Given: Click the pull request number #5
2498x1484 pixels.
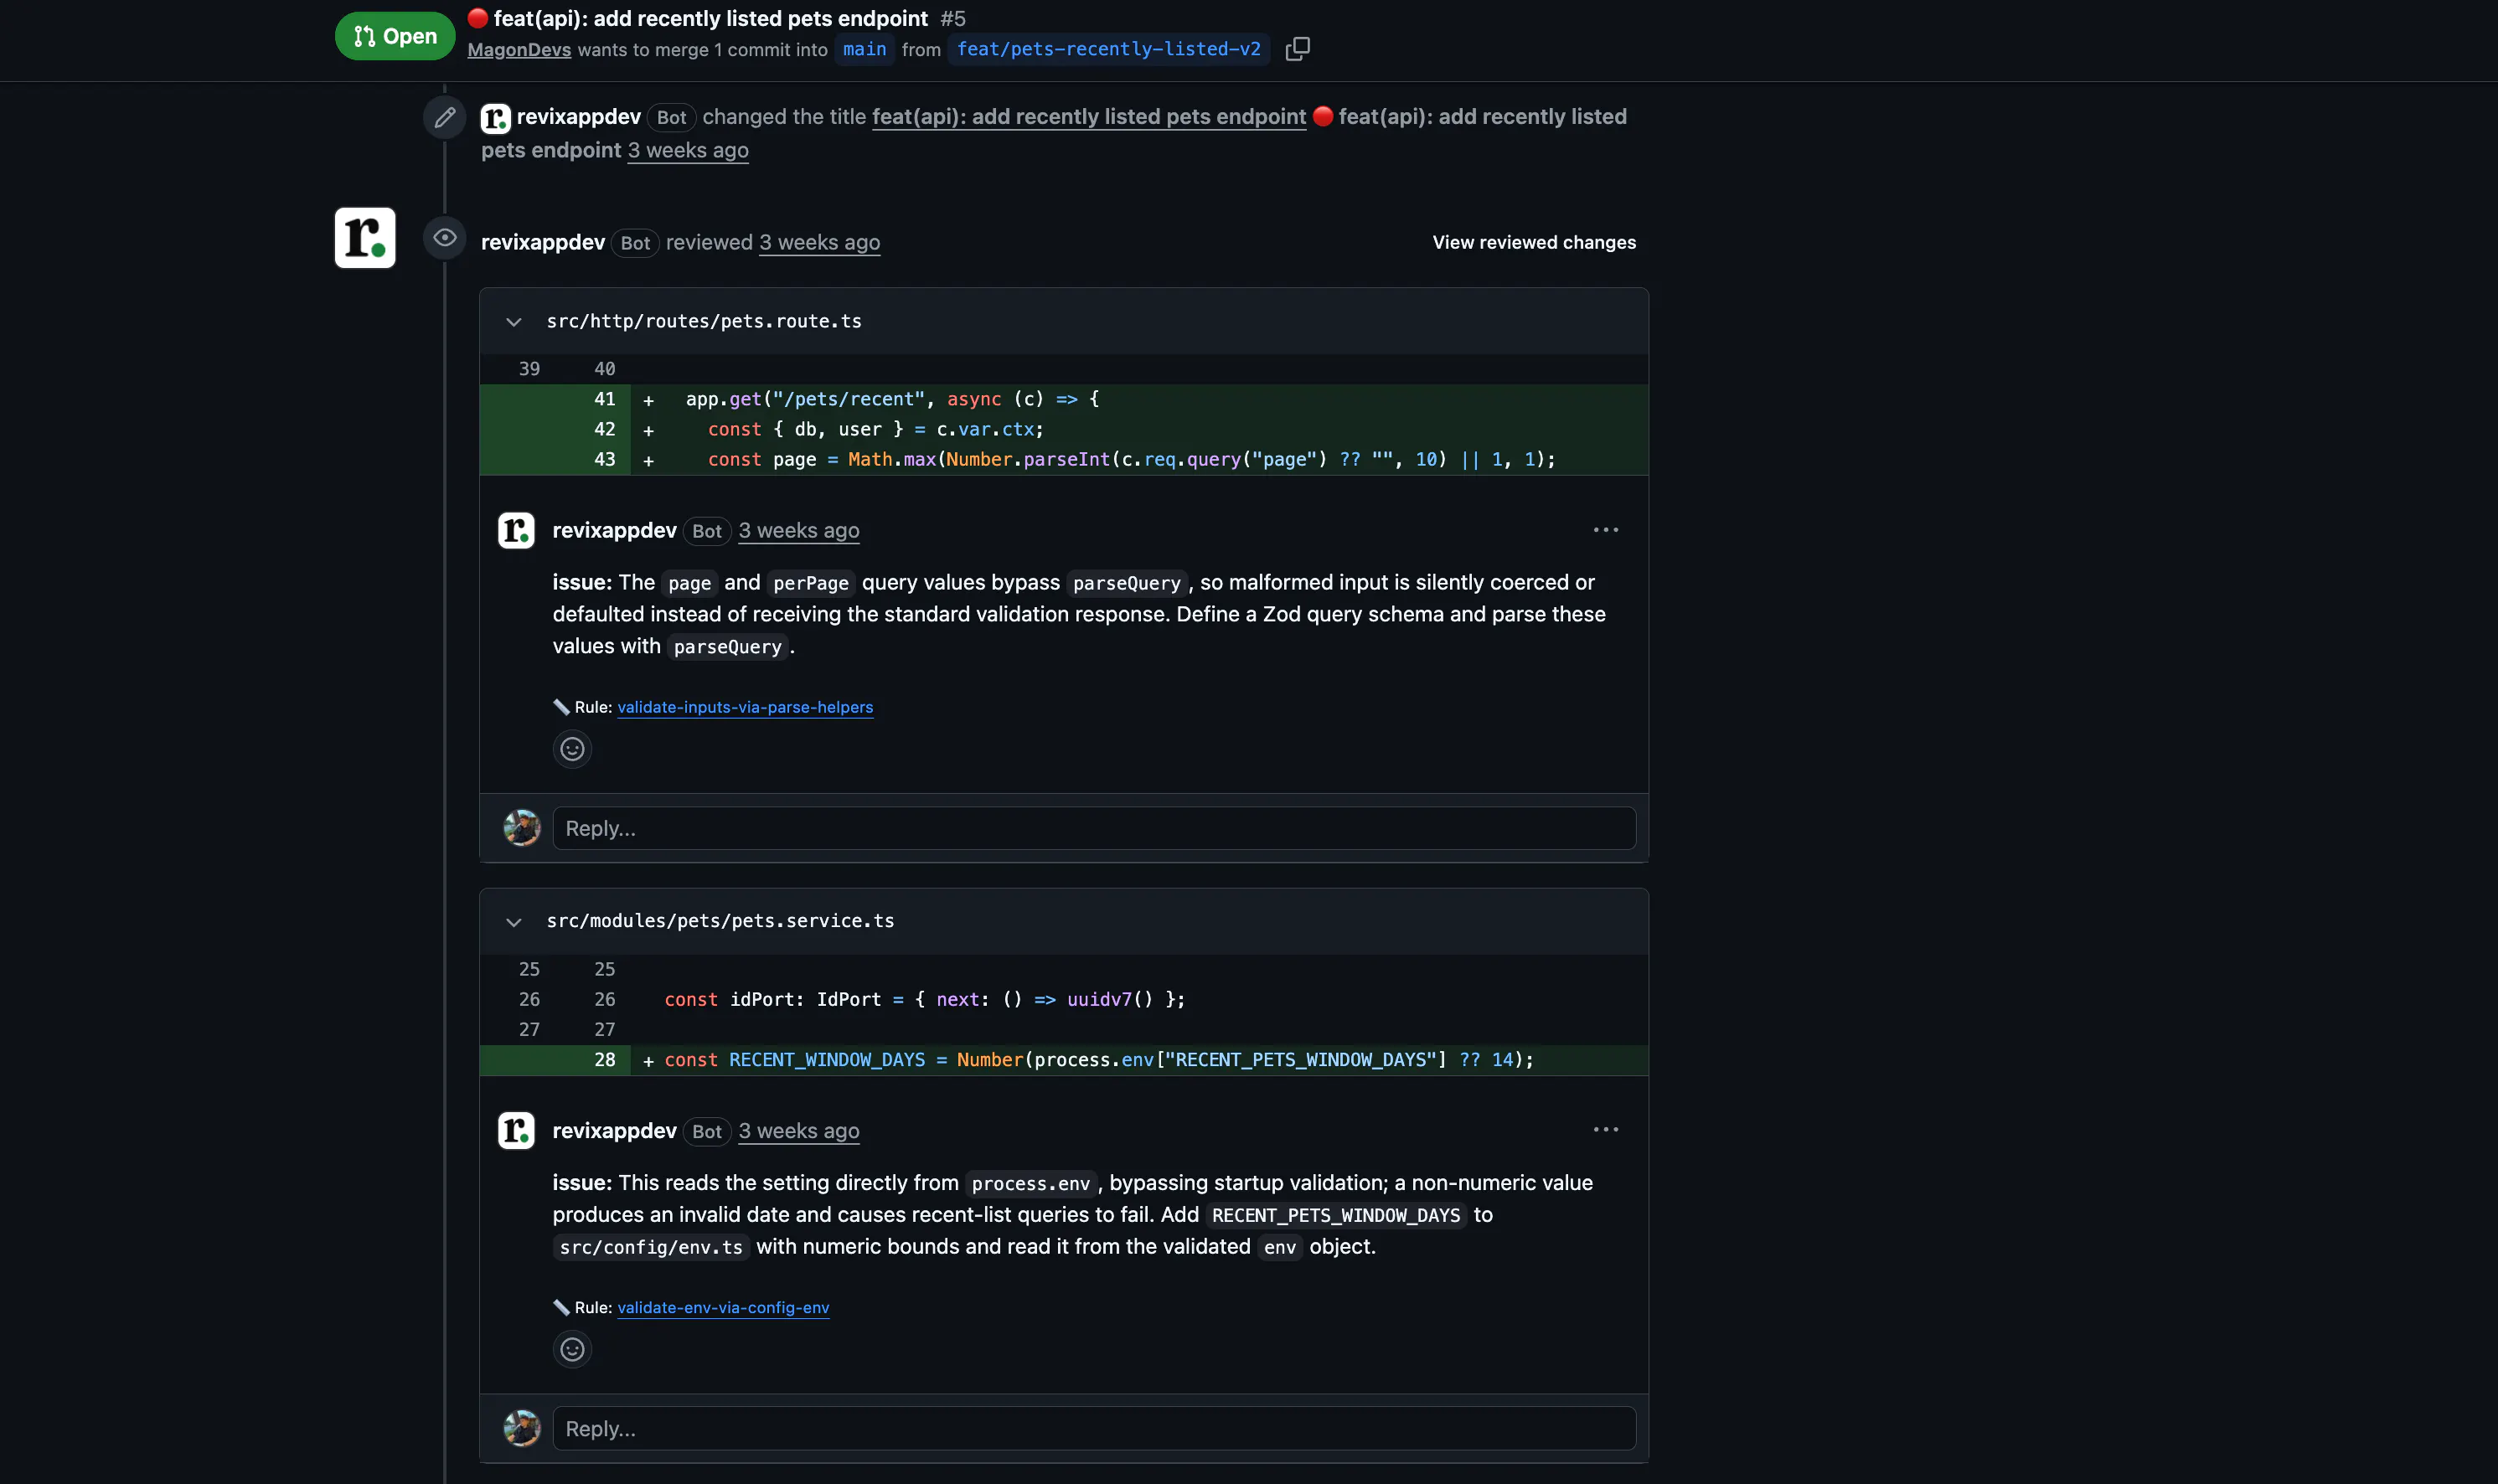Looking at the screenshot, I should (953, 18).
